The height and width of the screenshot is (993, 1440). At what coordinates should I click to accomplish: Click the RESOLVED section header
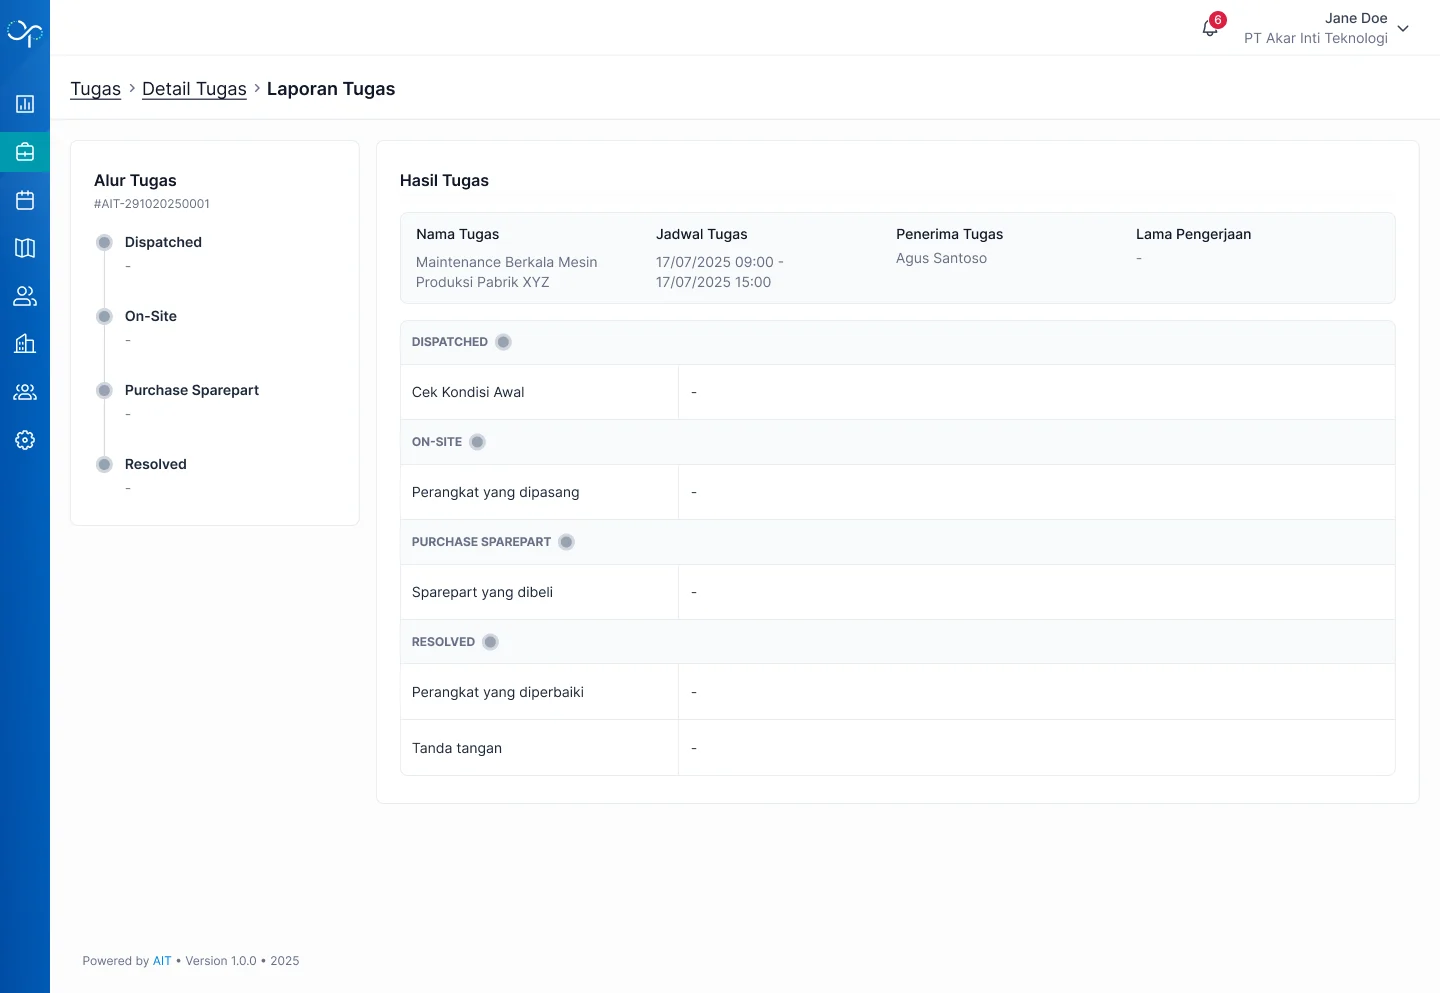897,642
